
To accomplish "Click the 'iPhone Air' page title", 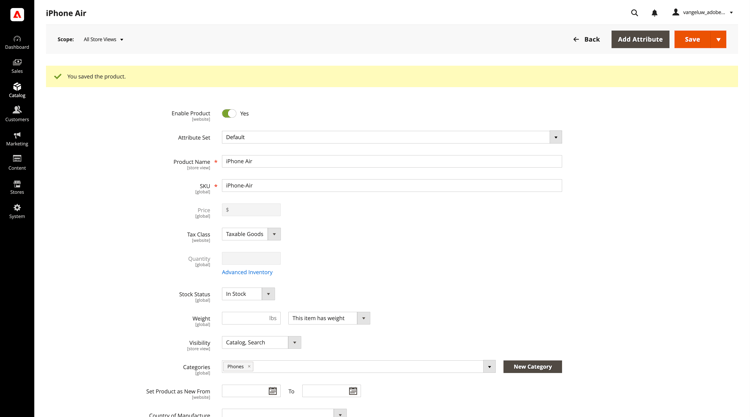I will click(x=66, y=13).
